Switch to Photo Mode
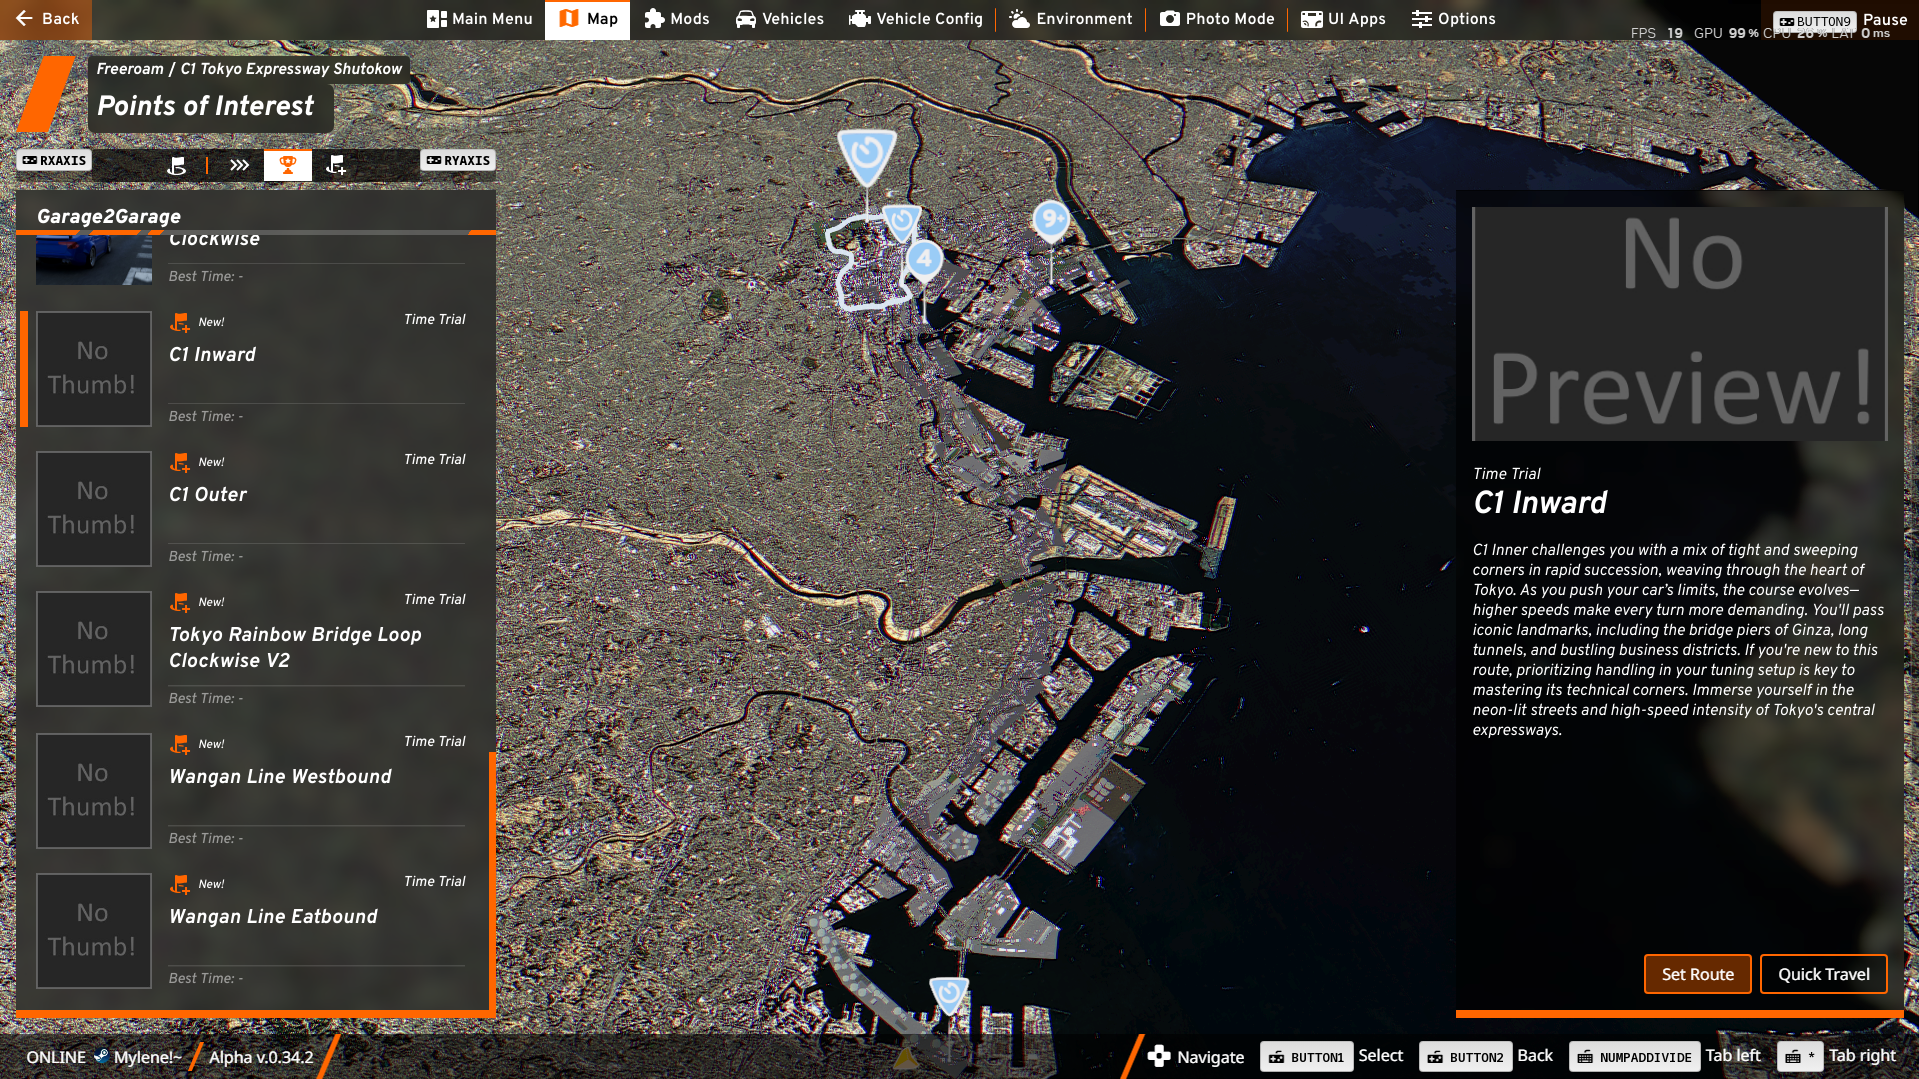Viewport: 1919px width, 1079px height. pyautogui.click(x=1217, y=19)
